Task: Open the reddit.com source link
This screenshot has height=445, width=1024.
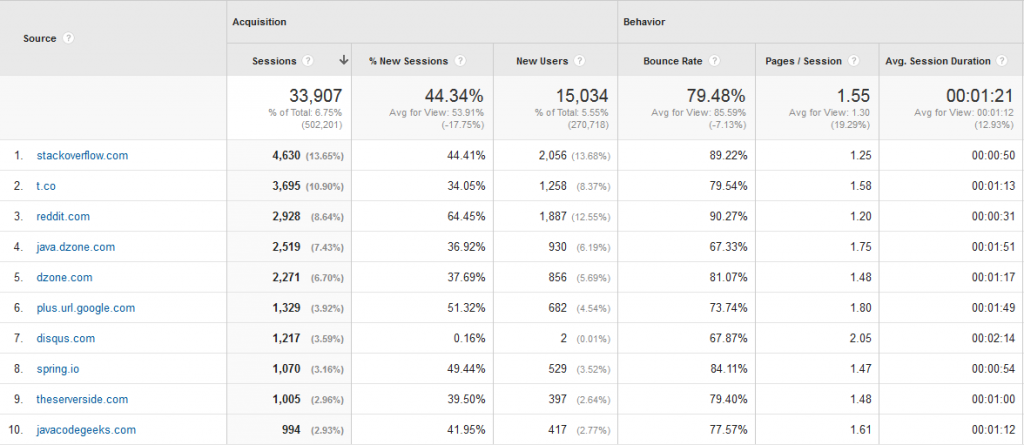Action: click(x=63, y=216)
